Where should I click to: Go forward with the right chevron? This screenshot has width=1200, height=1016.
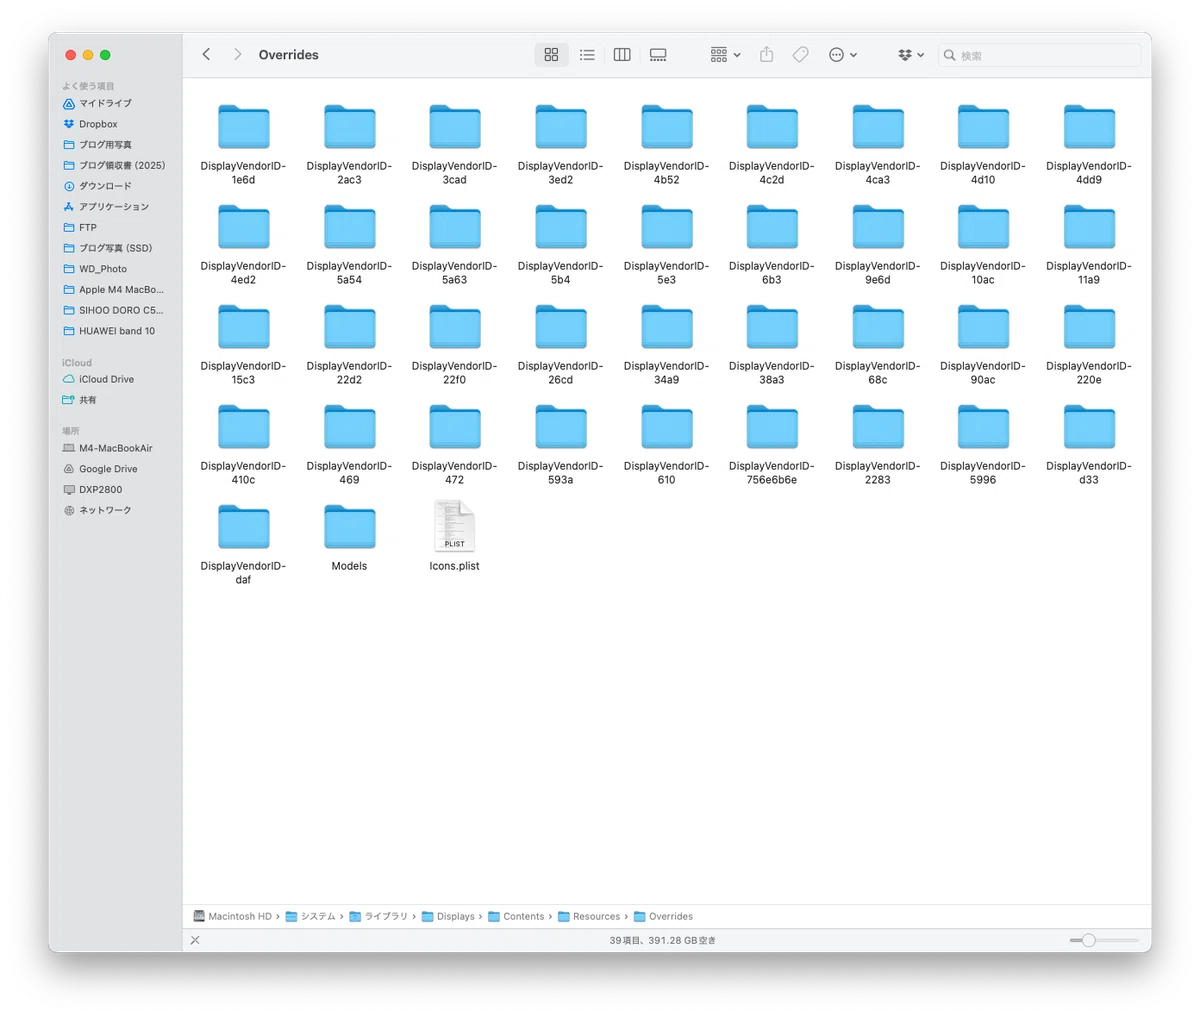point(237,54)
